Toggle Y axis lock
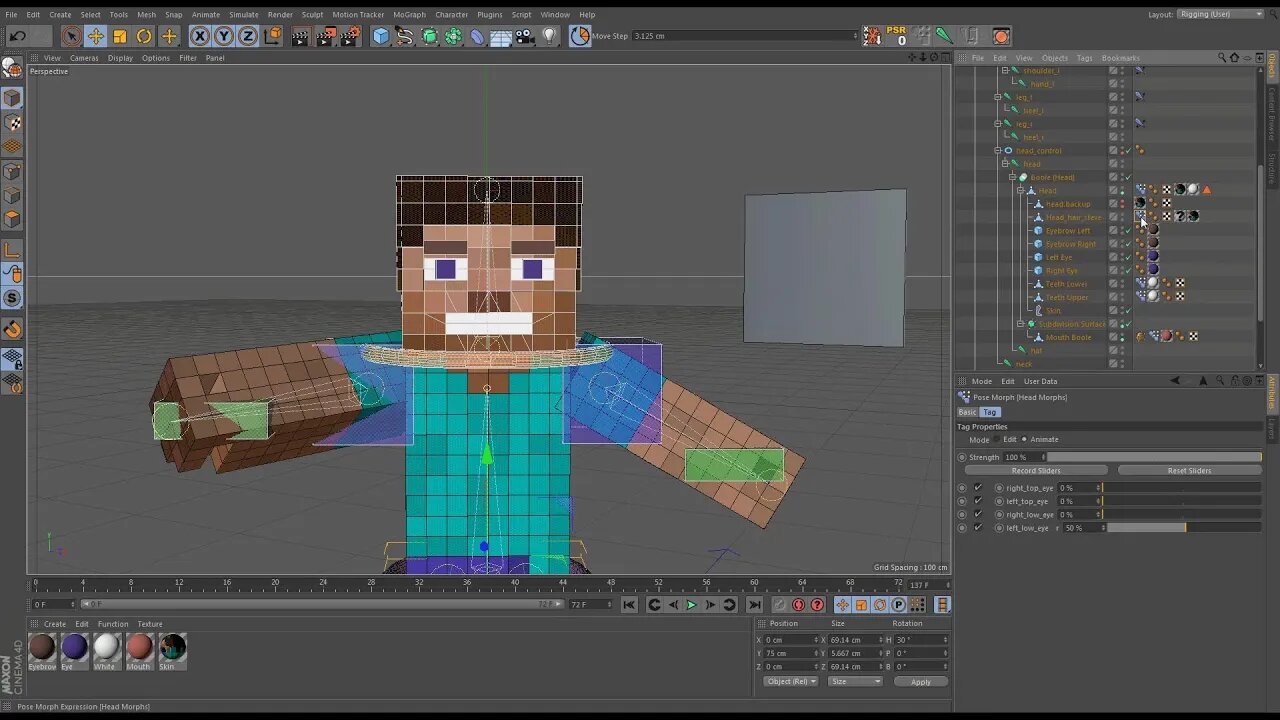The height and width of the screenshot is (720, 1280). coord(224,36)
